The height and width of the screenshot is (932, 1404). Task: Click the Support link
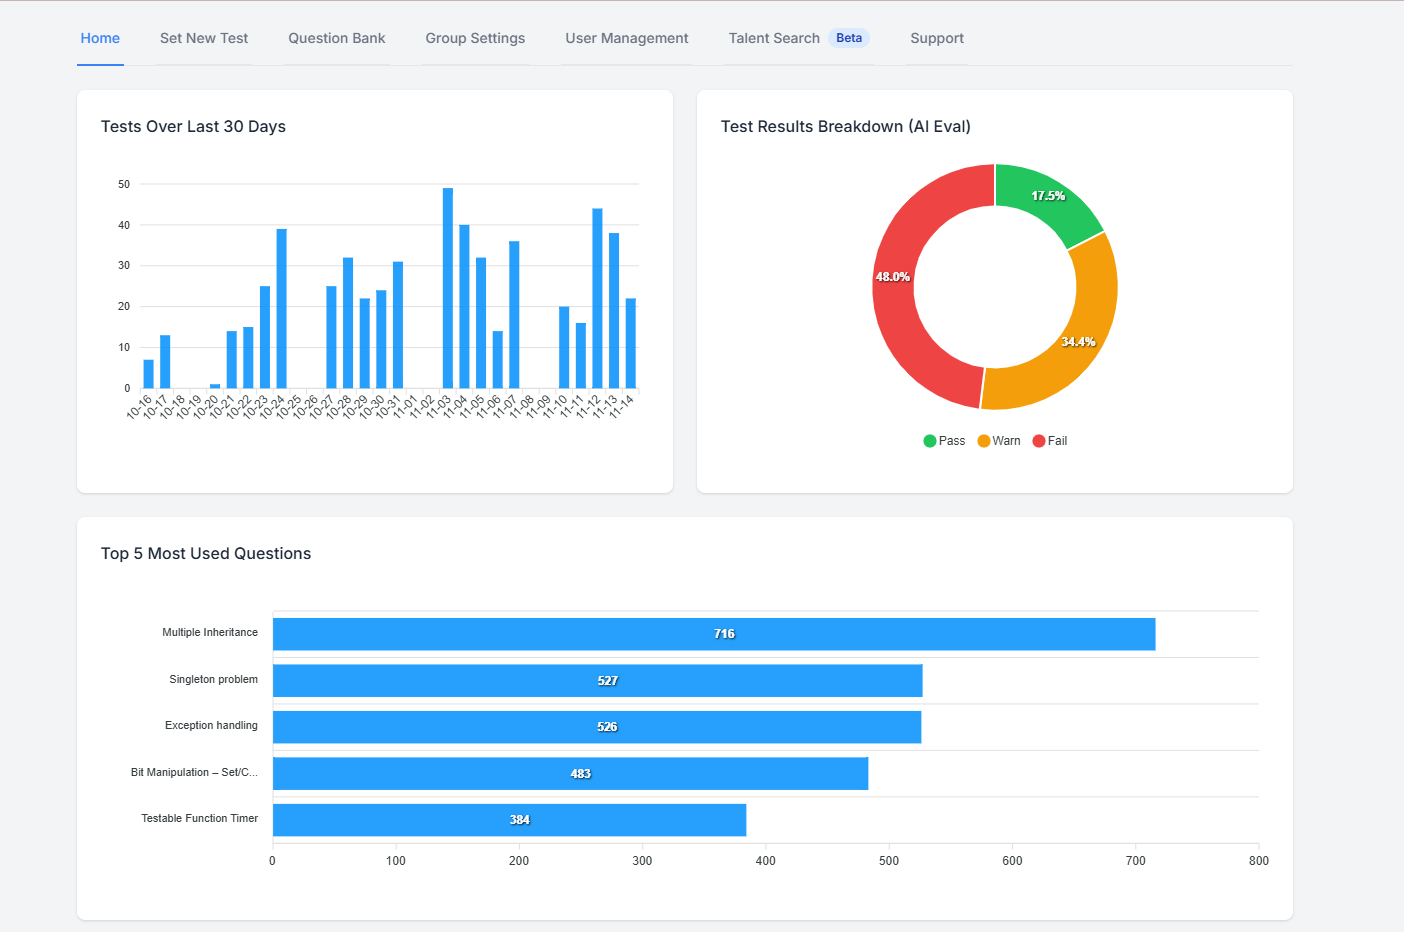(936, 38)
